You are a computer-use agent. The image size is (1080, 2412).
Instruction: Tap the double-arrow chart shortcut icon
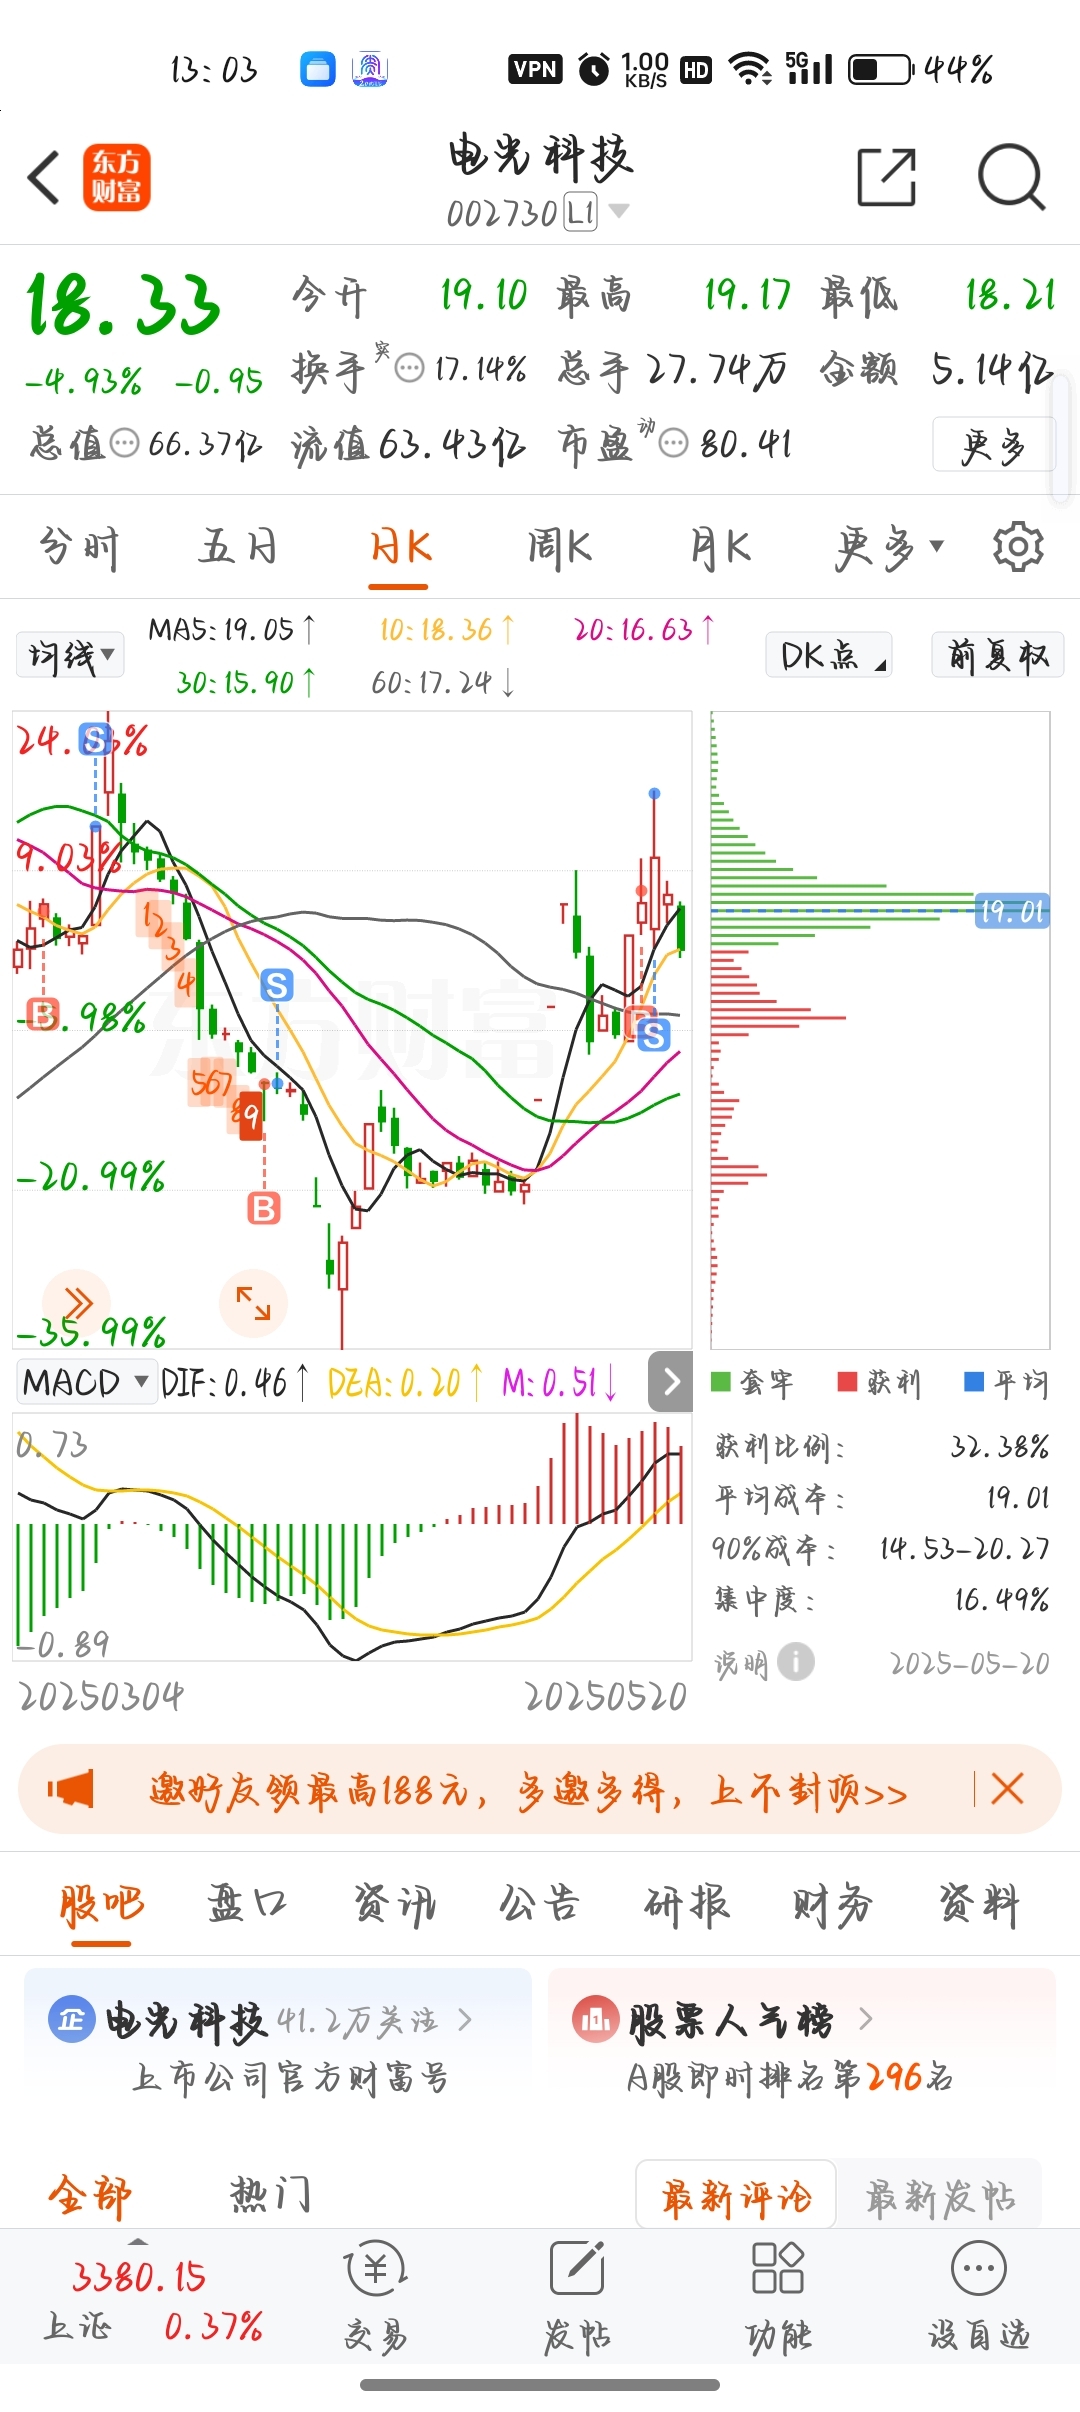coord(77,1303)
